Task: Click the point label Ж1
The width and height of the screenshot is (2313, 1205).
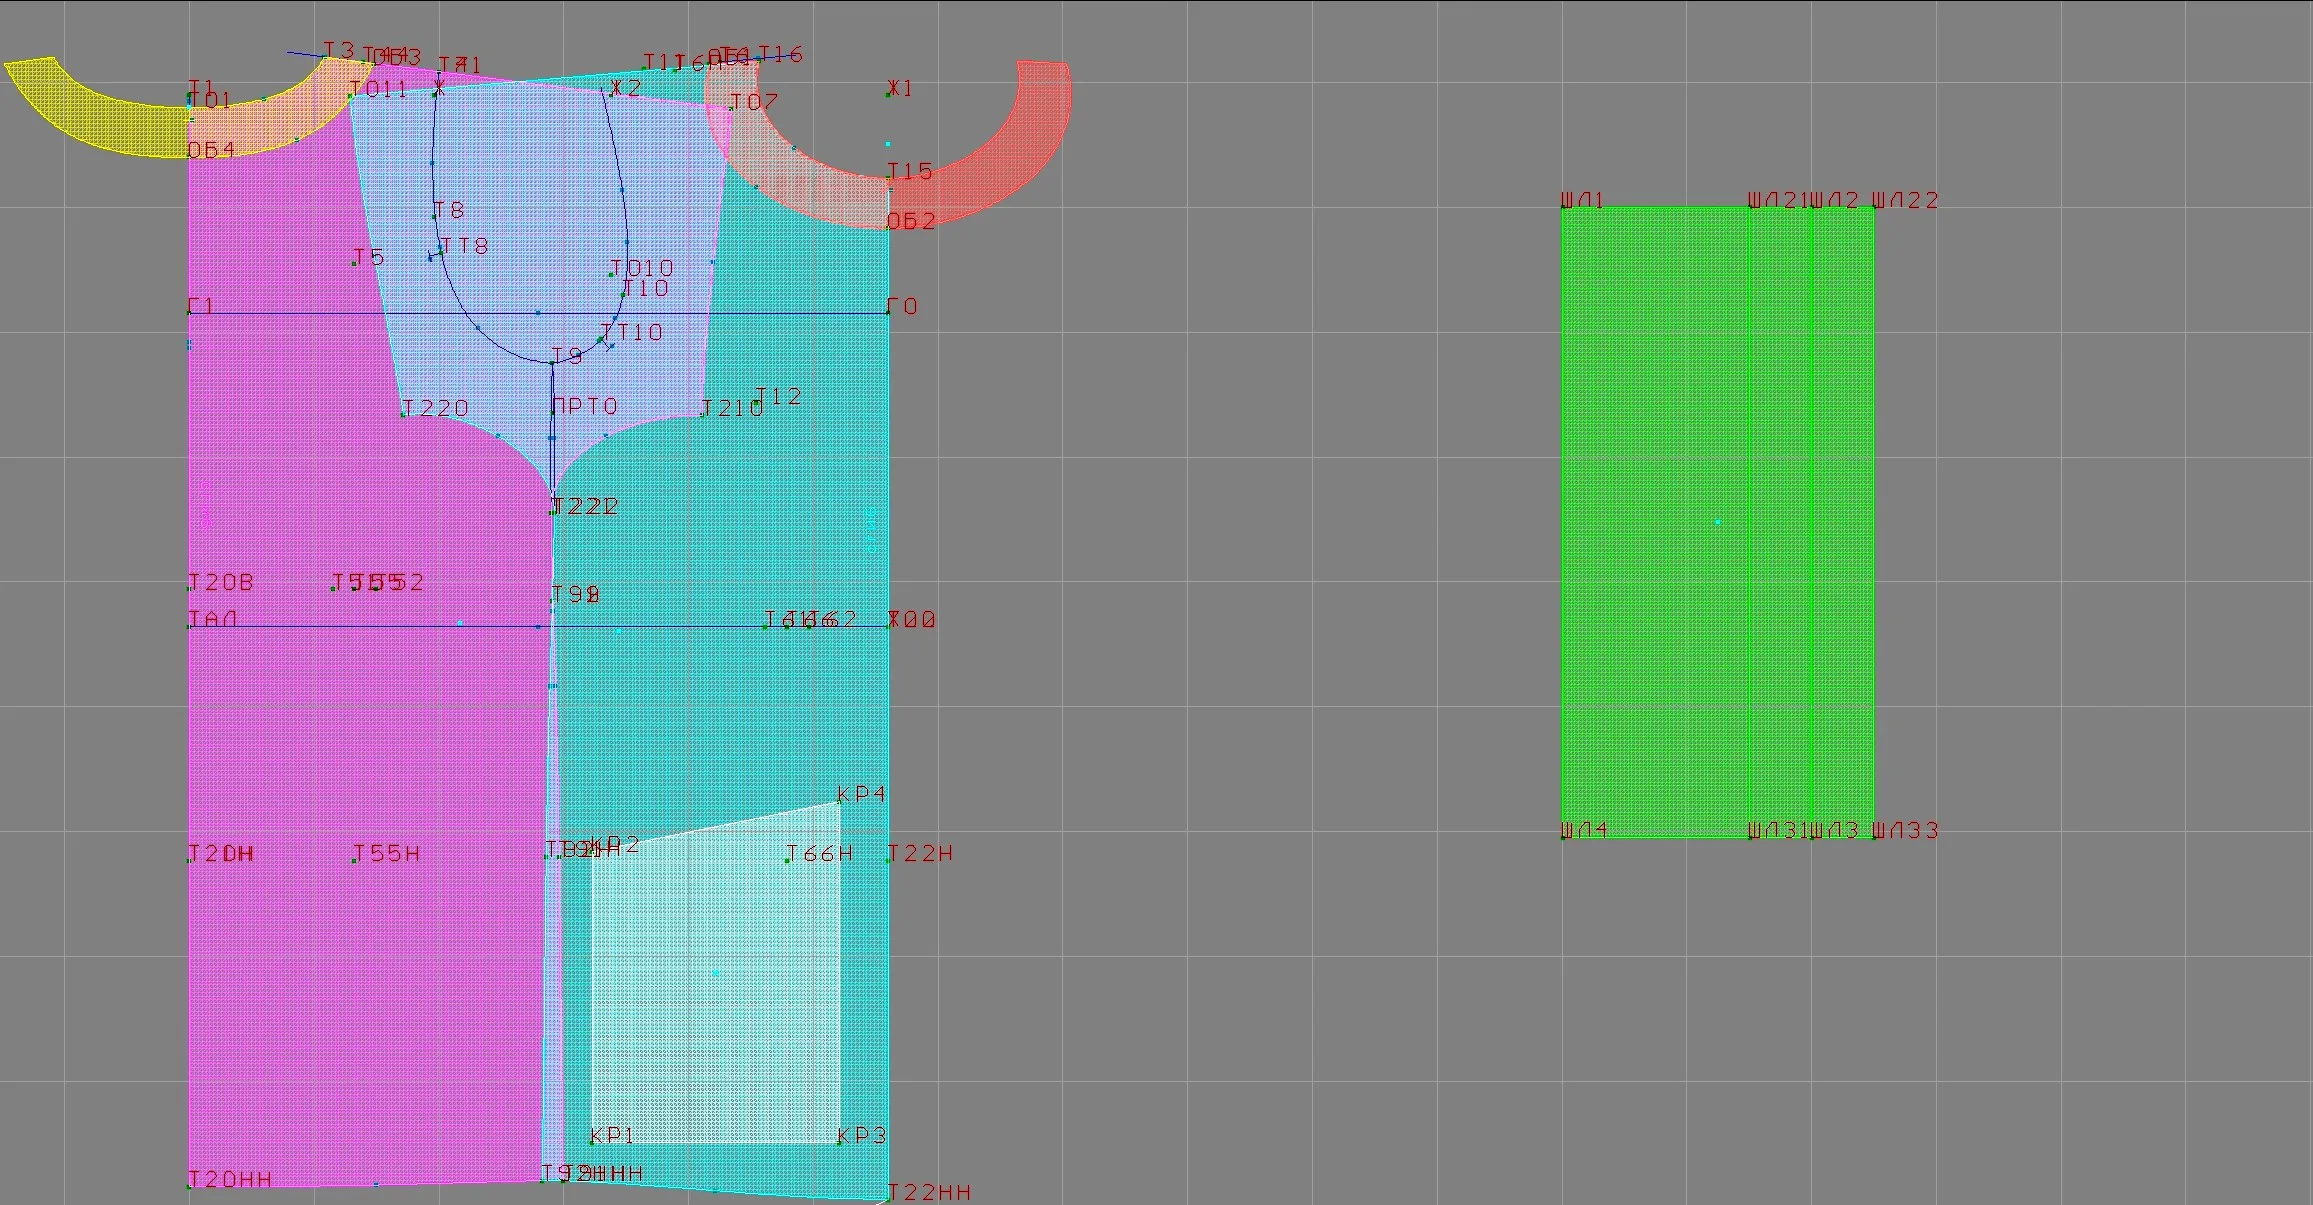Action: point(899,89)
